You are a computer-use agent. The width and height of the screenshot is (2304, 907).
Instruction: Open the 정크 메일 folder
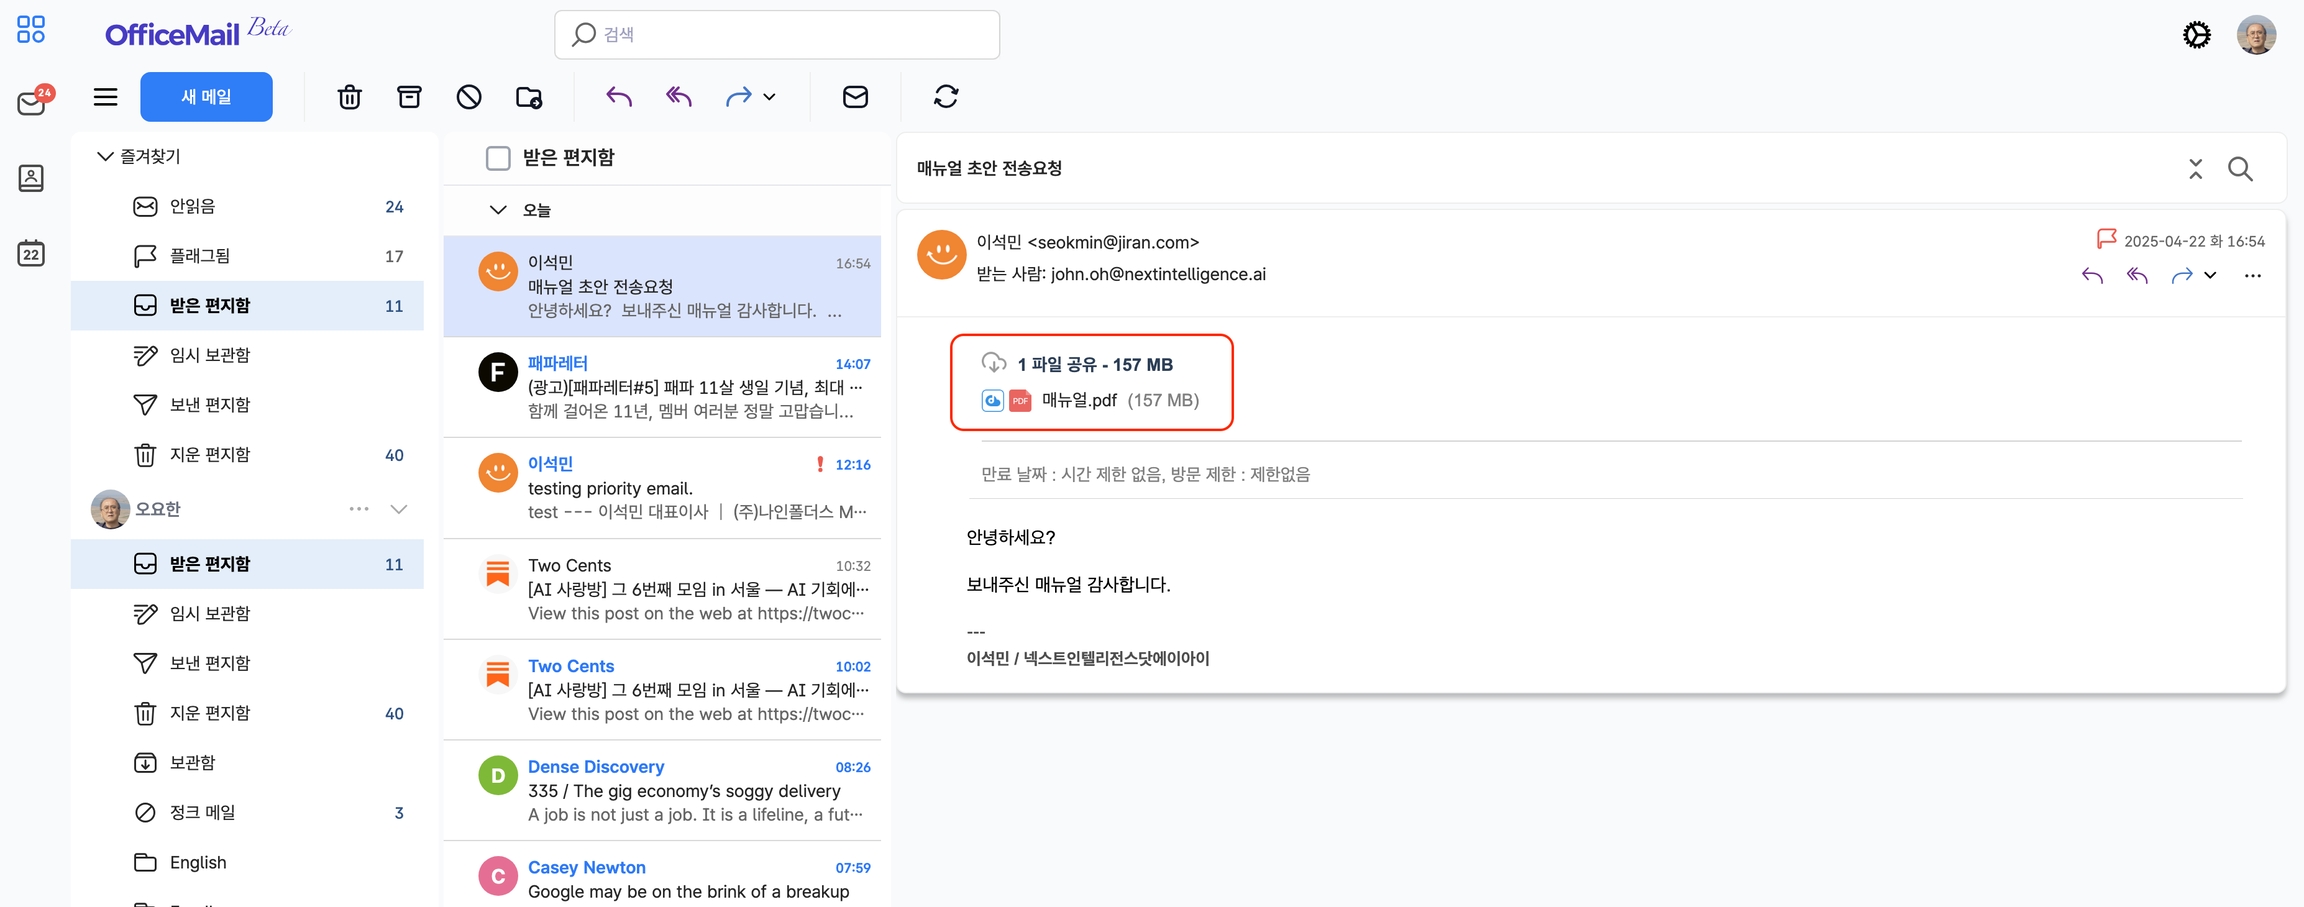coord(202,812)
